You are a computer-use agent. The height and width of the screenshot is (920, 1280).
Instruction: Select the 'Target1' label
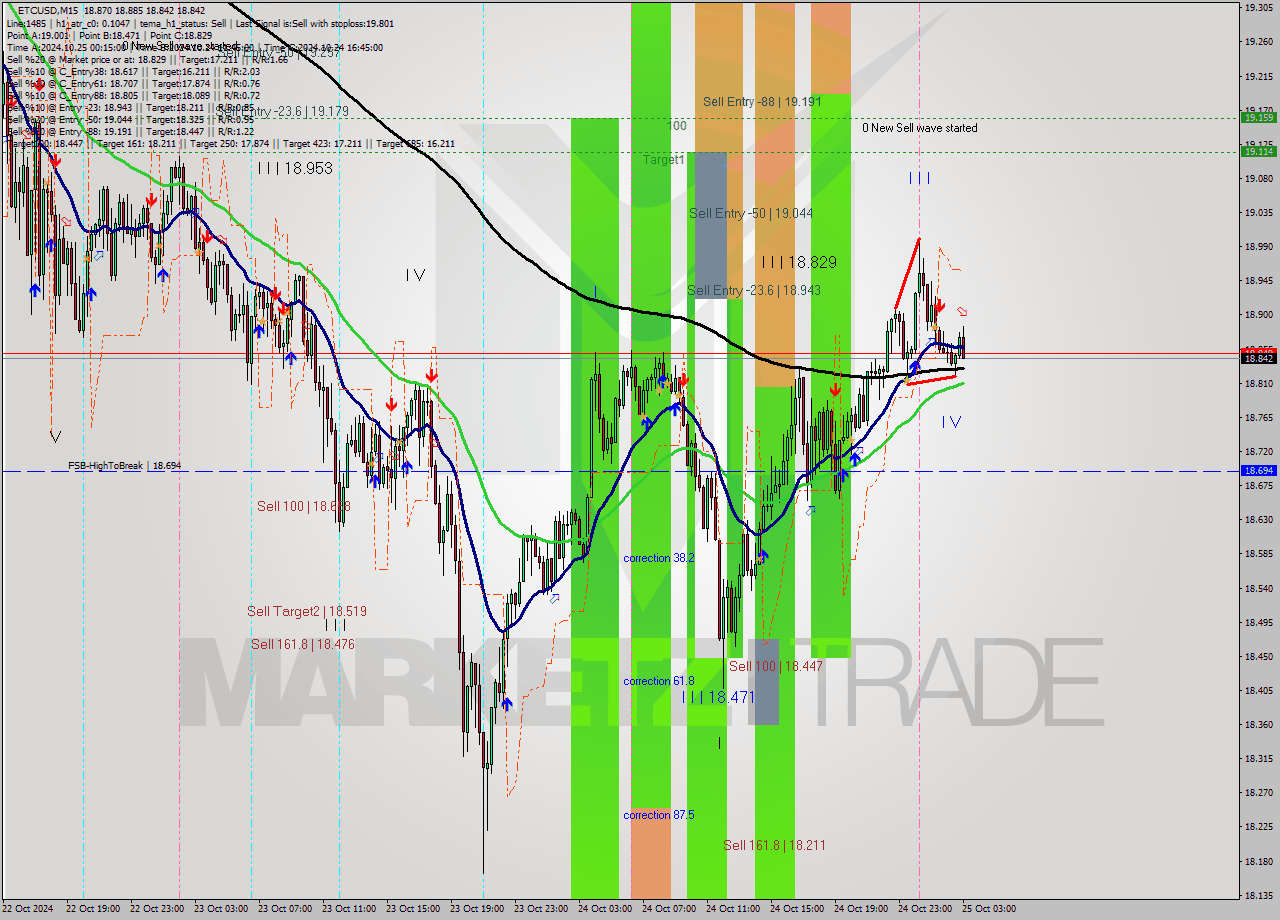pyautogui.click(x=663, y=159)
